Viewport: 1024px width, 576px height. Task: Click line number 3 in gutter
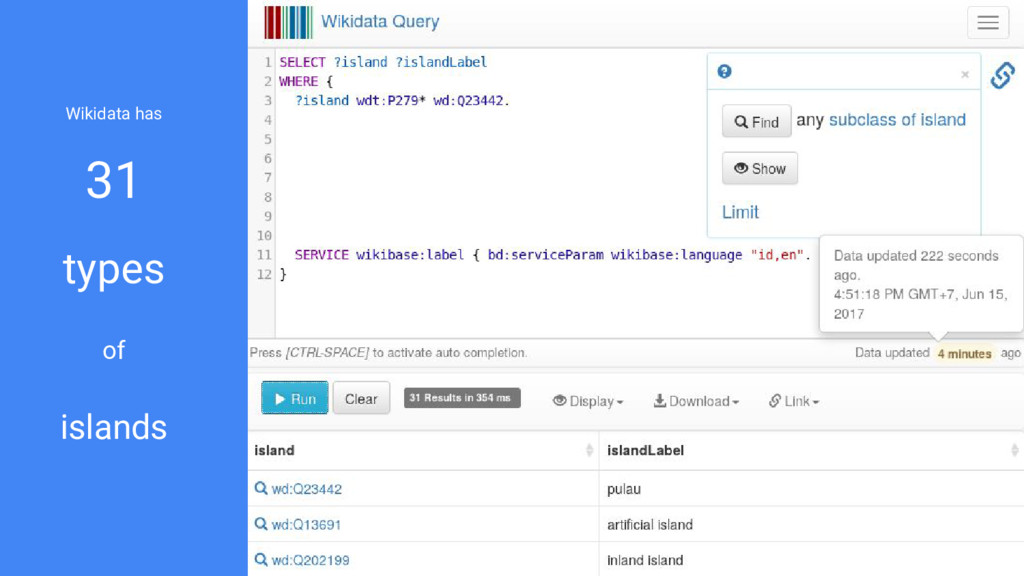click(268, 101)
